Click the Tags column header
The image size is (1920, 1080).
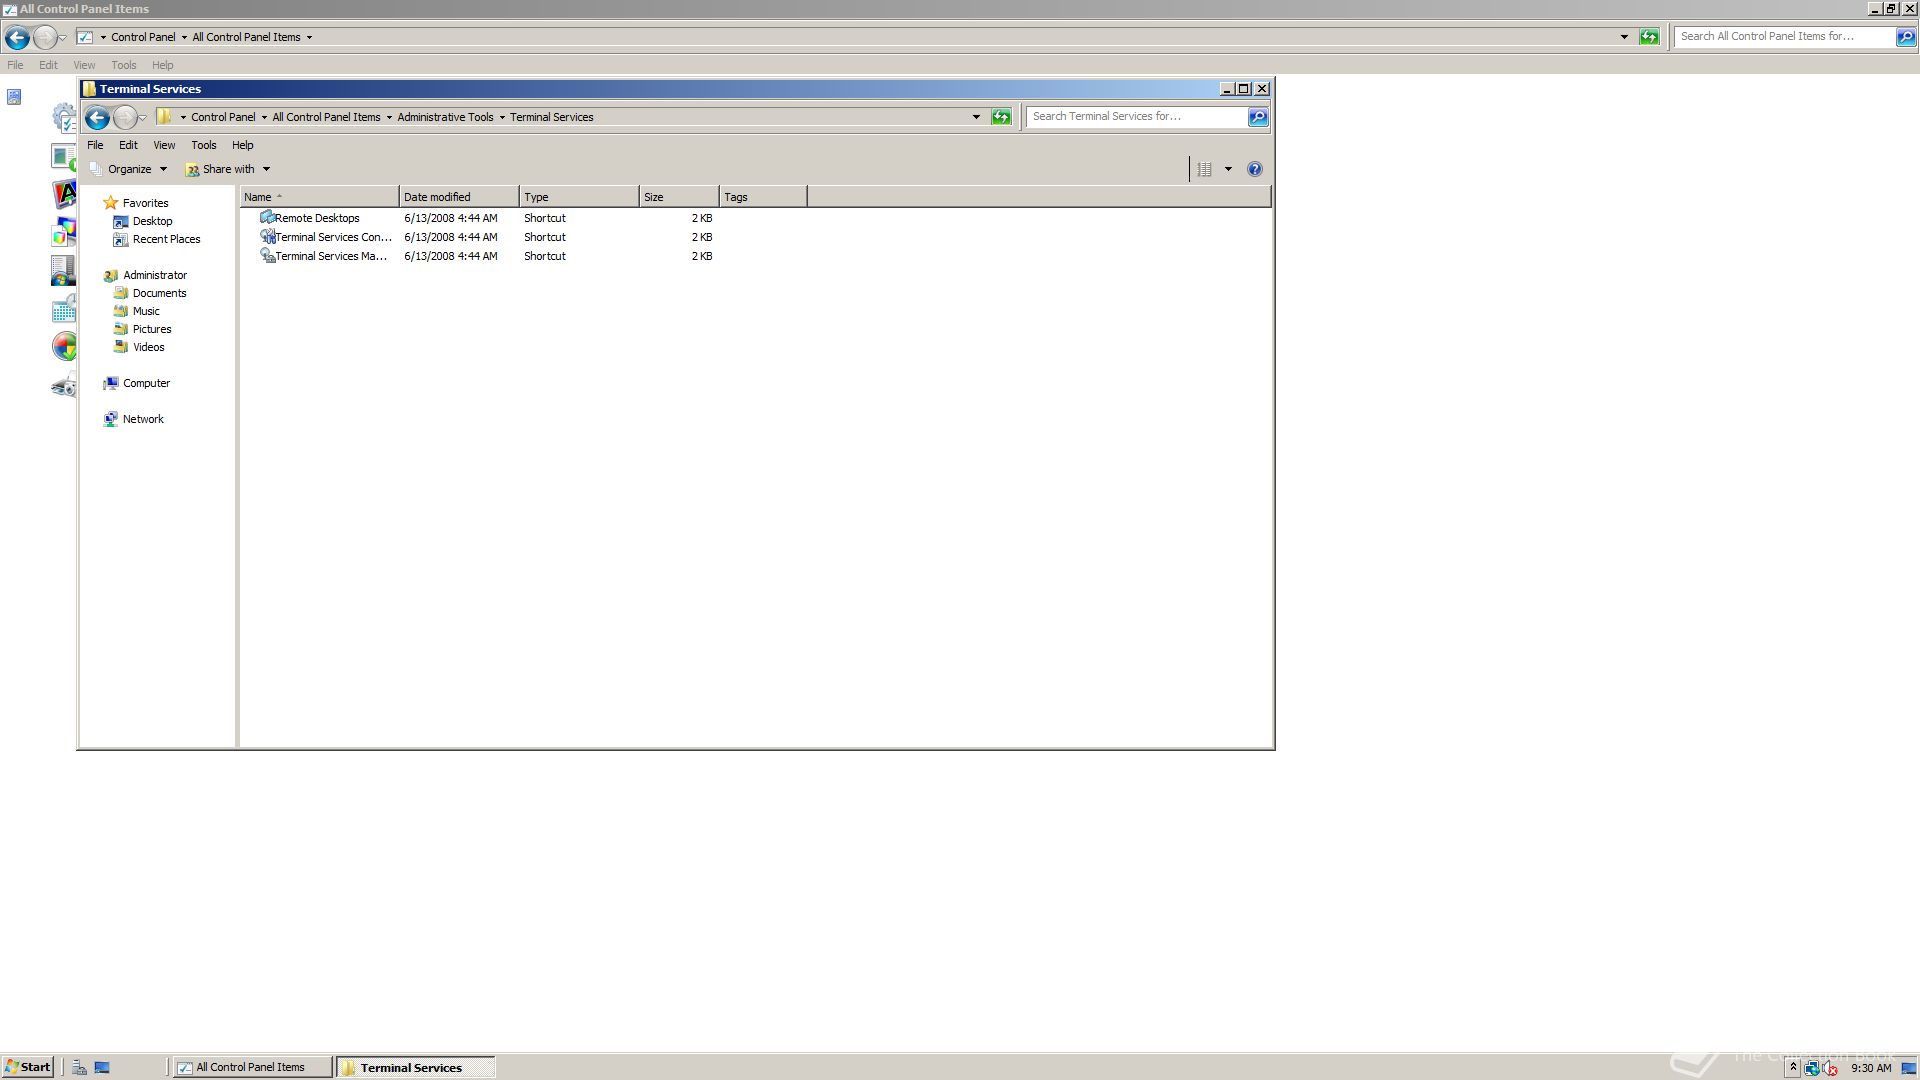click(x=763, y=197)
